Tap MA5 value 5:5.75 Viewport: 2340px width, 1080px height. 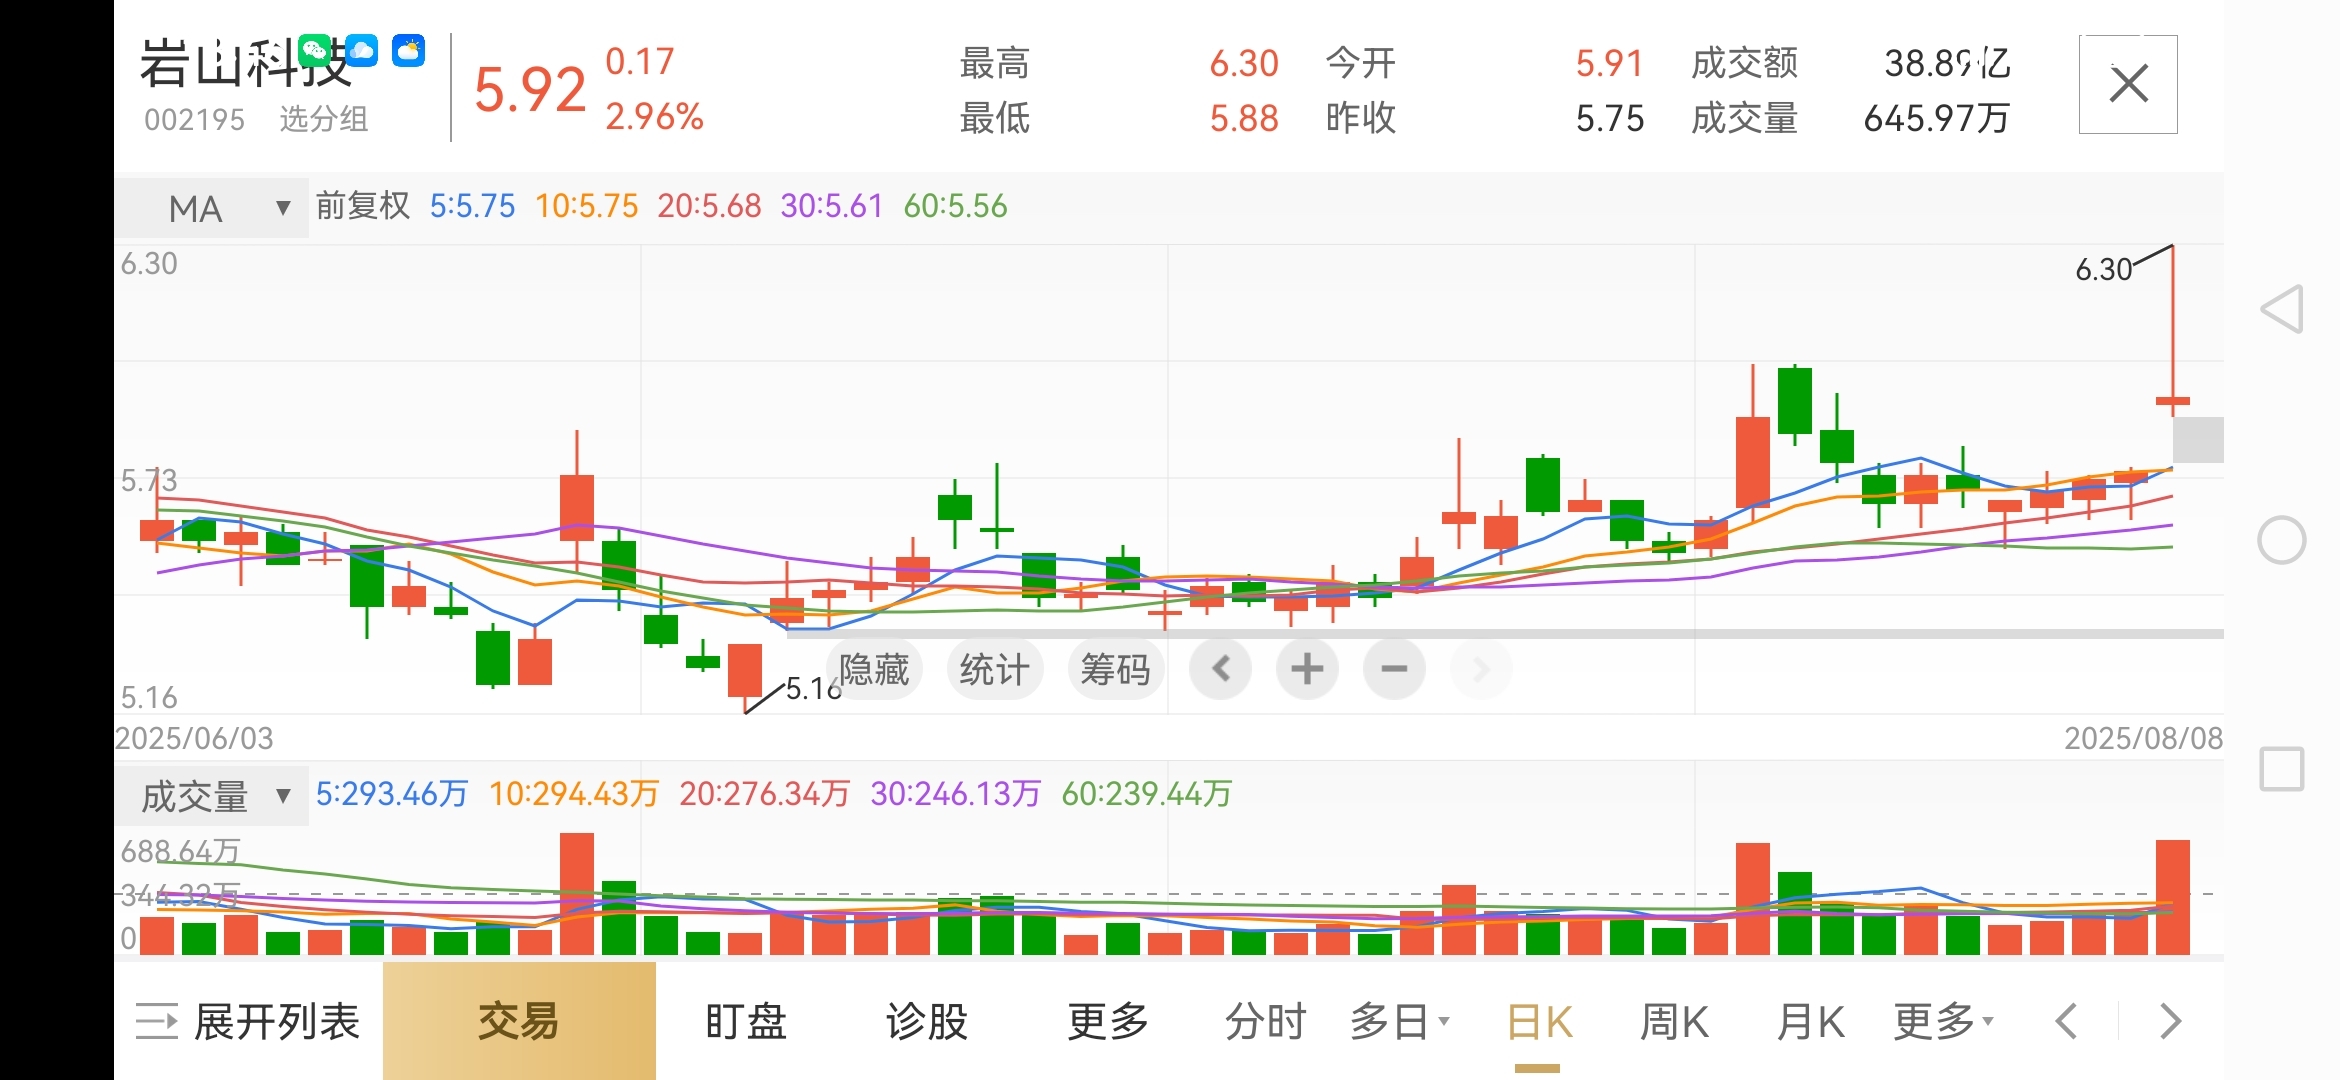(472, 206)
